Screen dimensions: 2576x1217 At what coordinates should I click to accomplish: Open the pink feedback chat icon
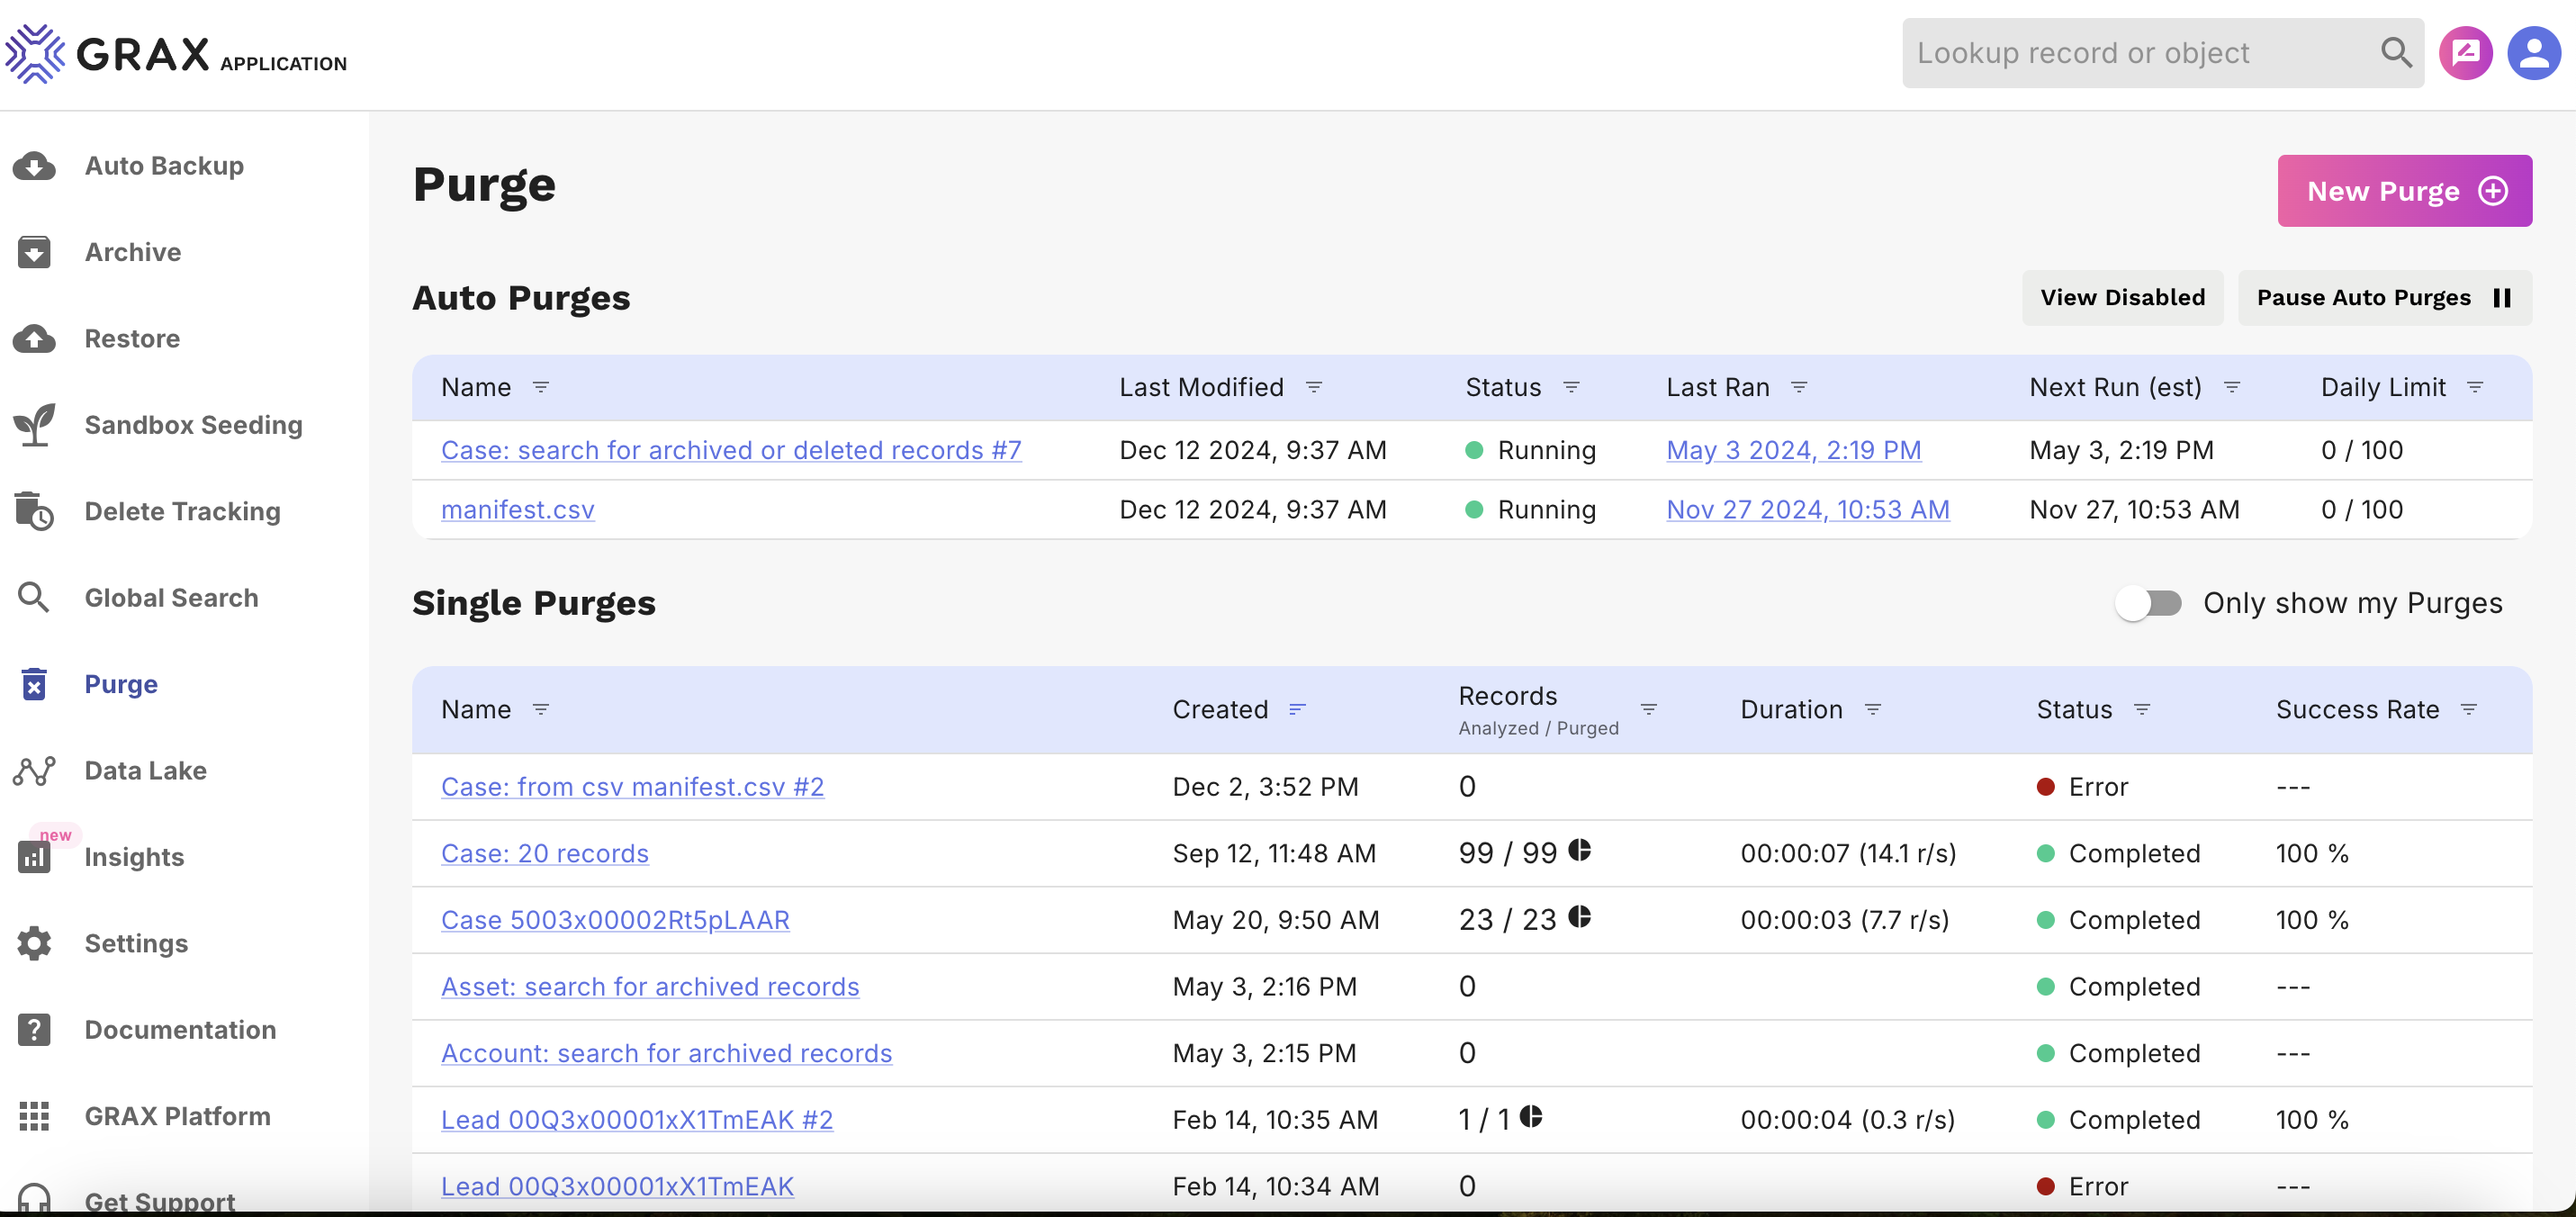[2465, 53]
